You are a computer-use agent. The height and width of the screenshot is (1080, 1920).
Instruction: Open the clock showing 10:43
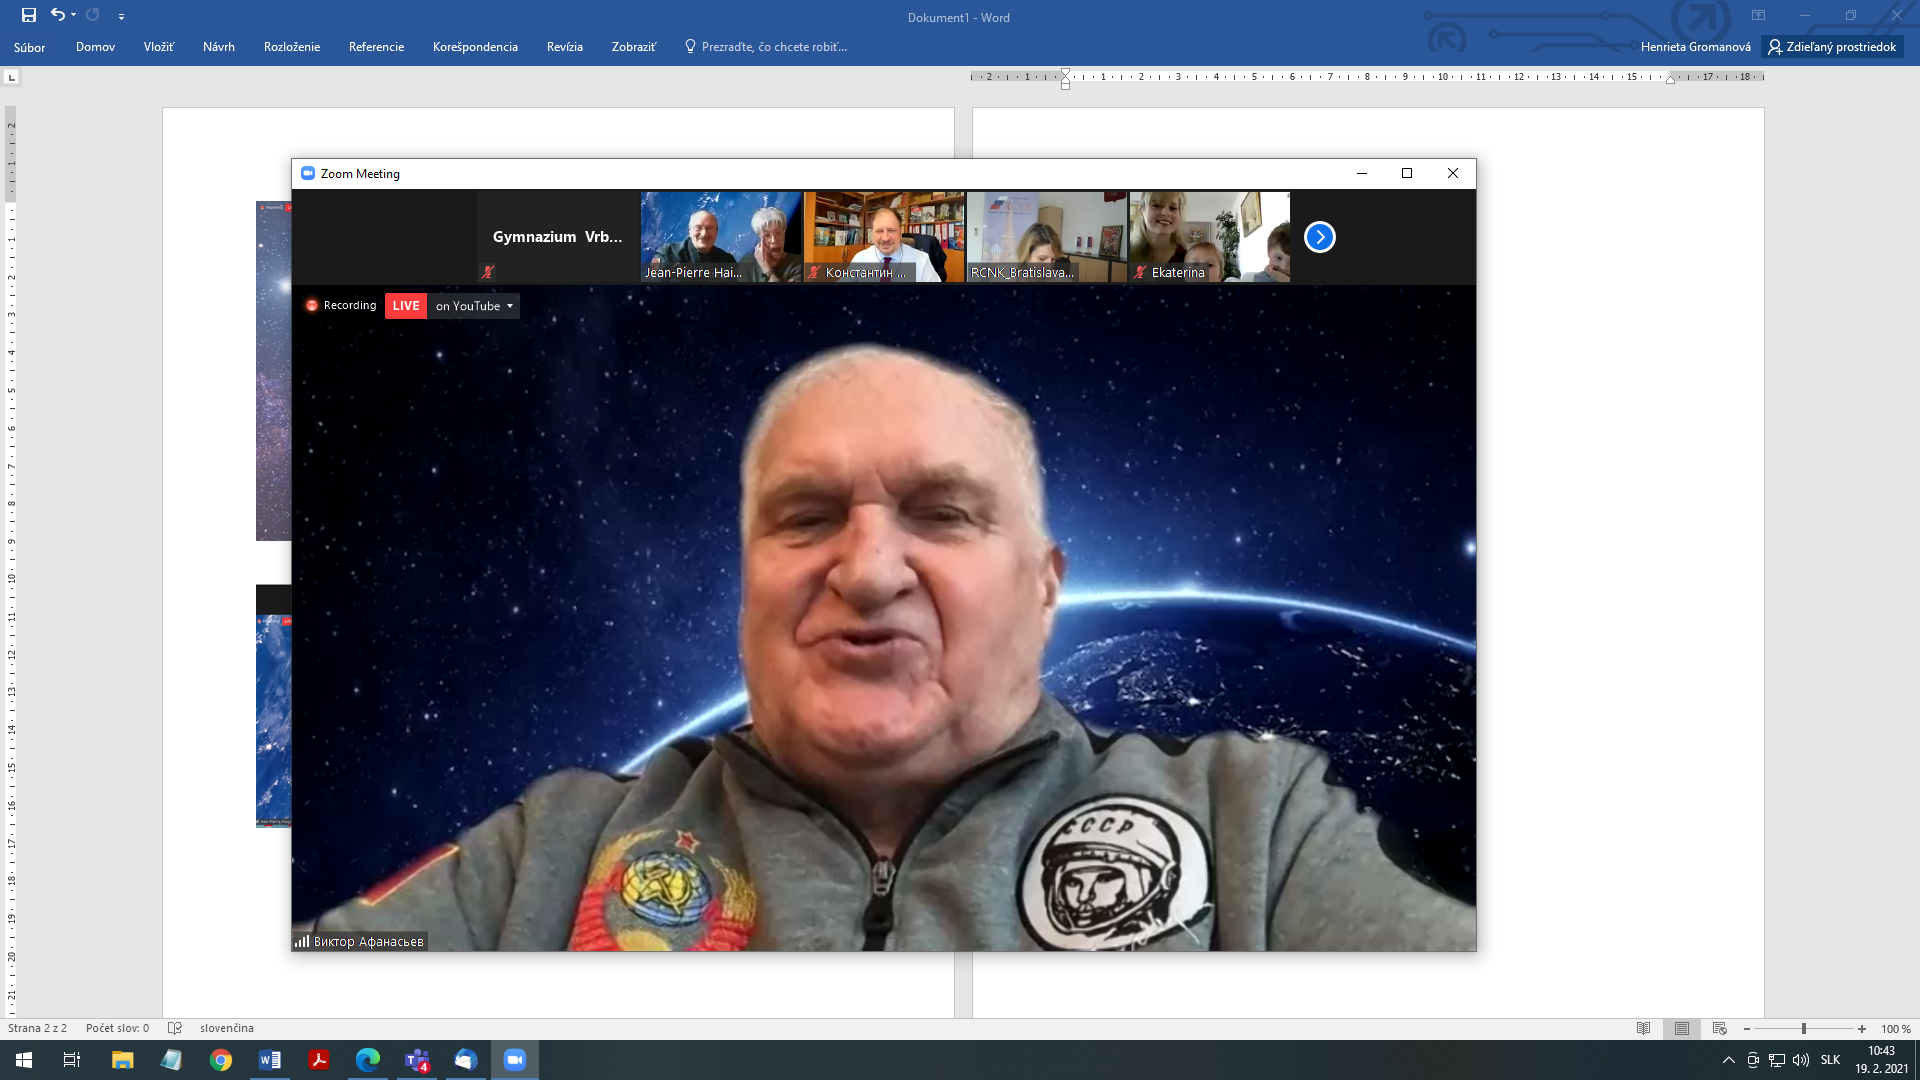(1881, 1060)
